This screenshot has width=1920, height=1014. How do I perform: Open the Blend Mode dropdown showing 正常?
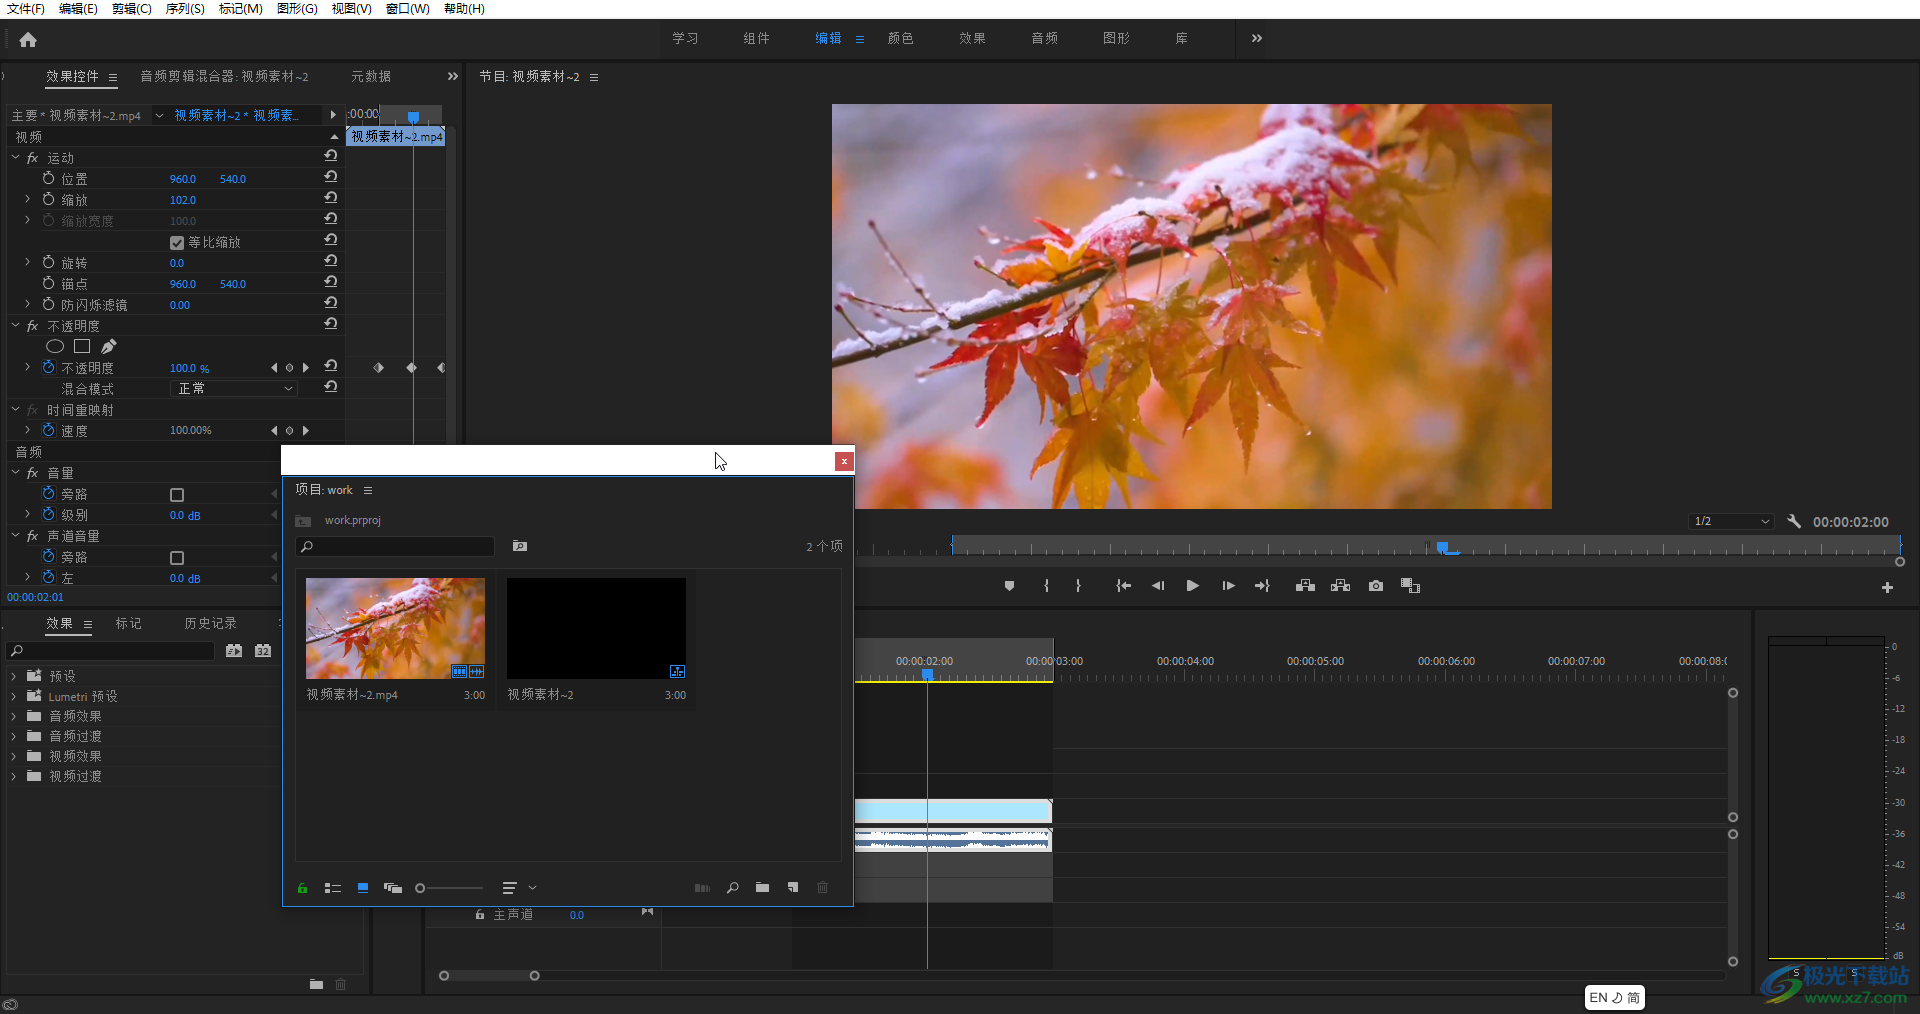click(x=234, y=388)
